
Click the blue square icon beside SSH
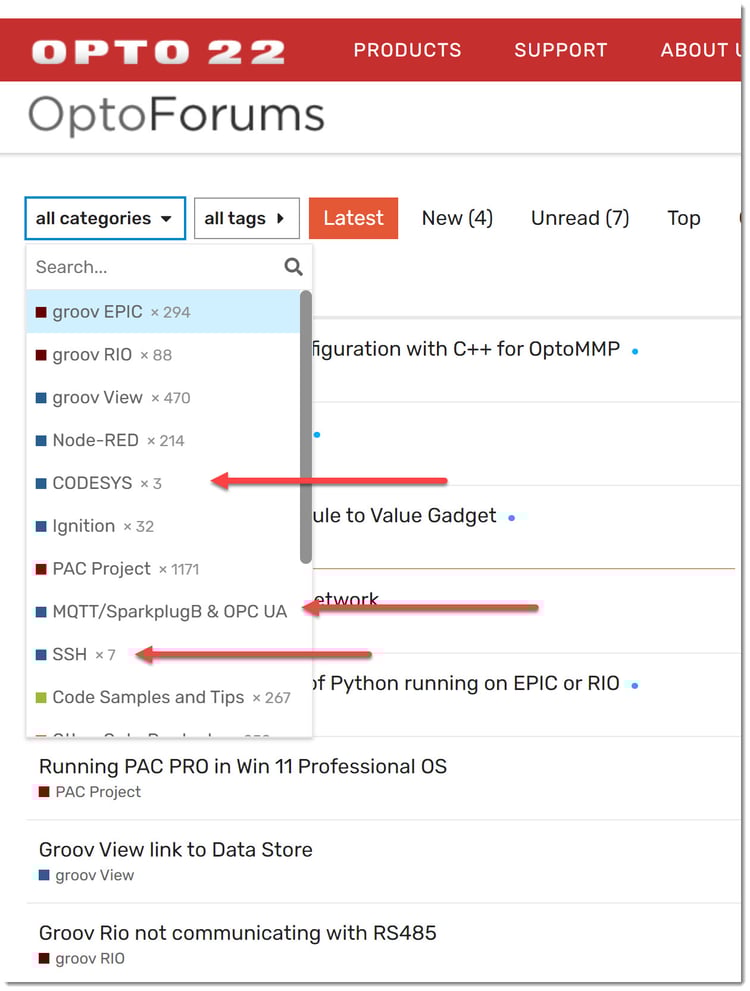(x=41, y=654)
